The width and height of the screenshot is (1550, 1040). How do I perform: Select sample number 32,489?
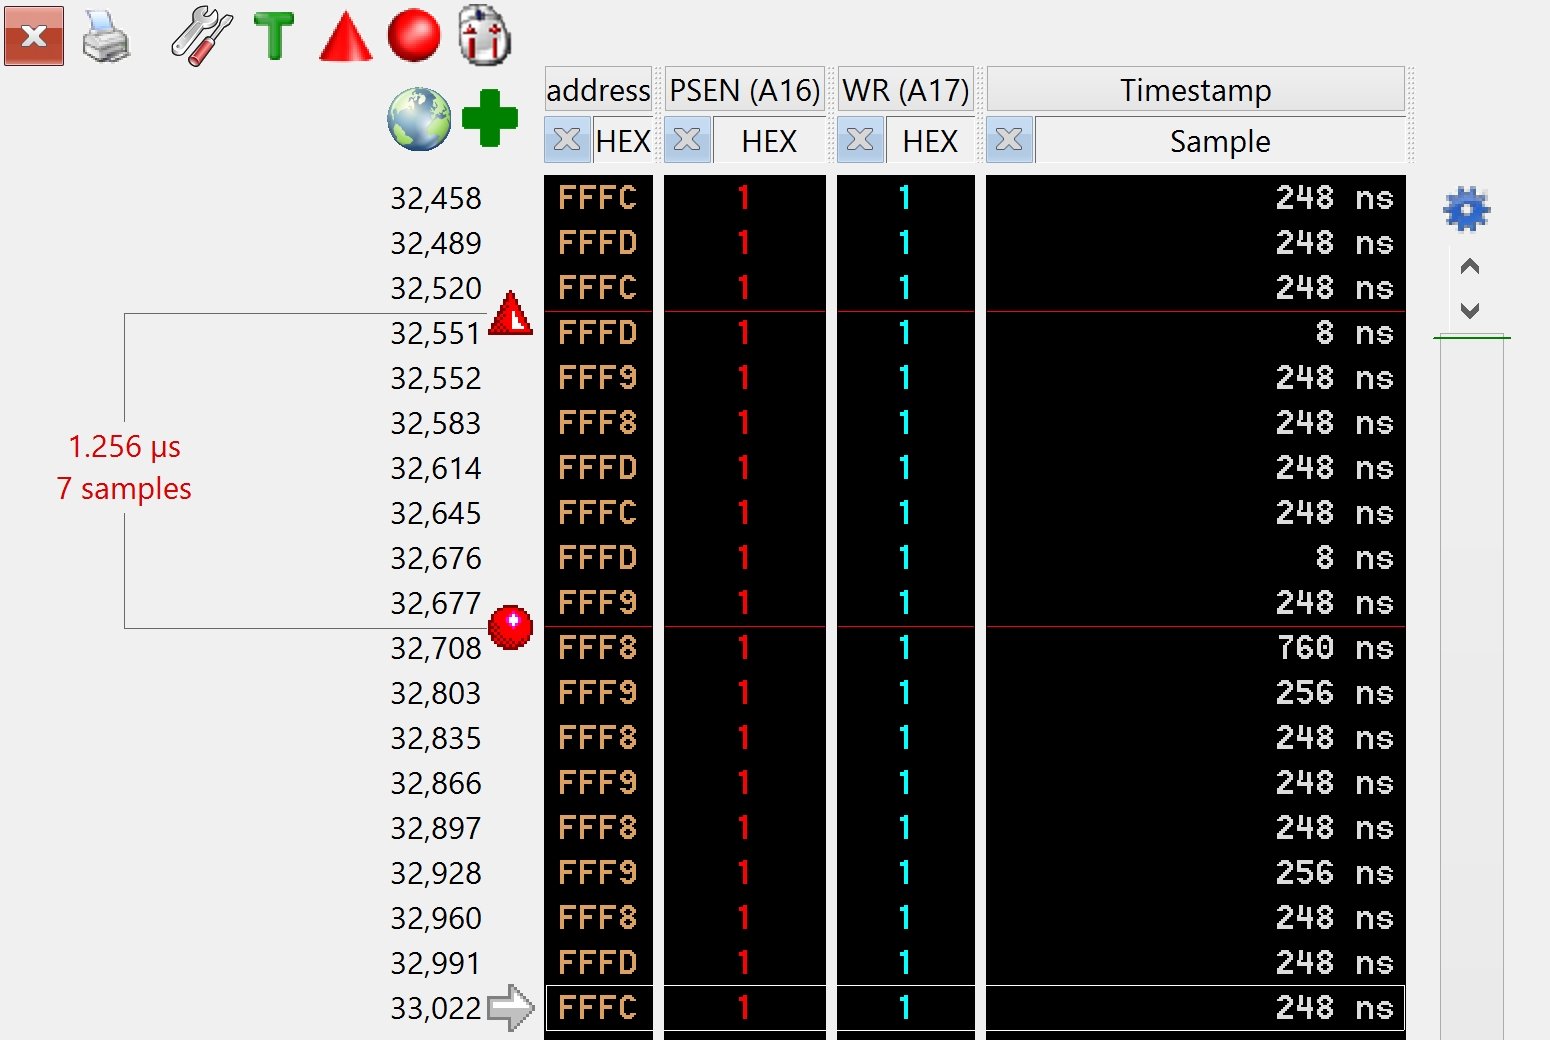436,243
